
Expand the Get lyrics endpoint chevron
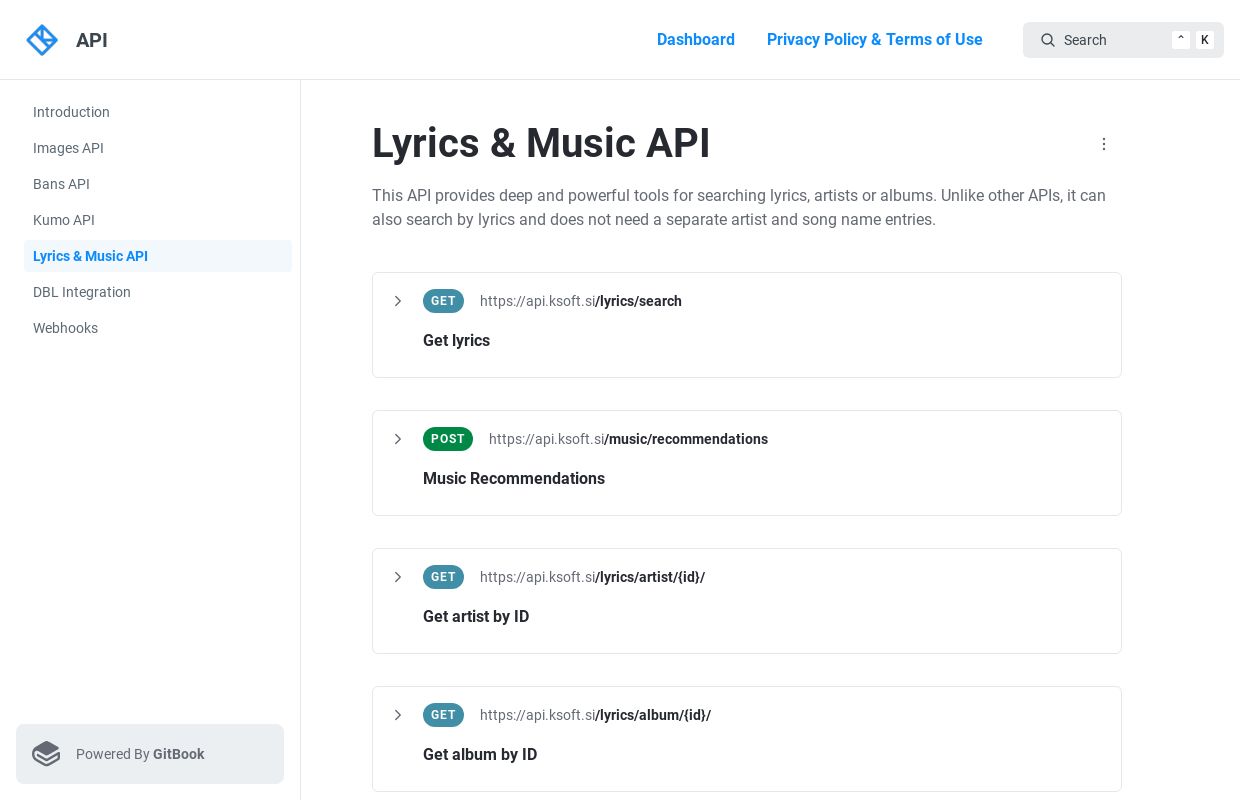[x=398, y=301]
